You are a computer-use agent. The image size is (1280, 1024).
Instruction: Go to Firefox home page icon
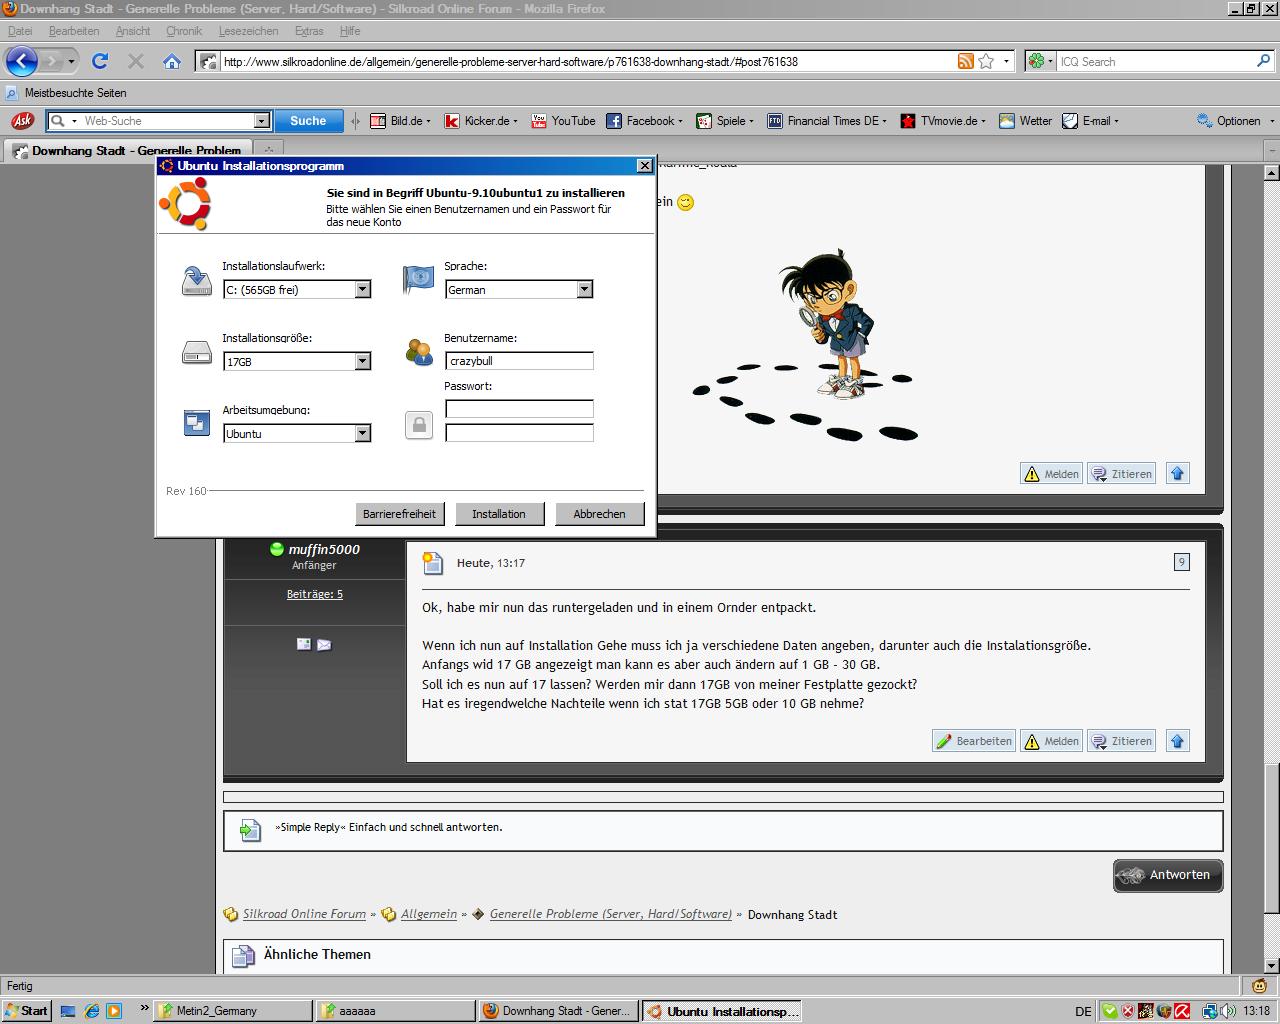click(x=172, y=61)
